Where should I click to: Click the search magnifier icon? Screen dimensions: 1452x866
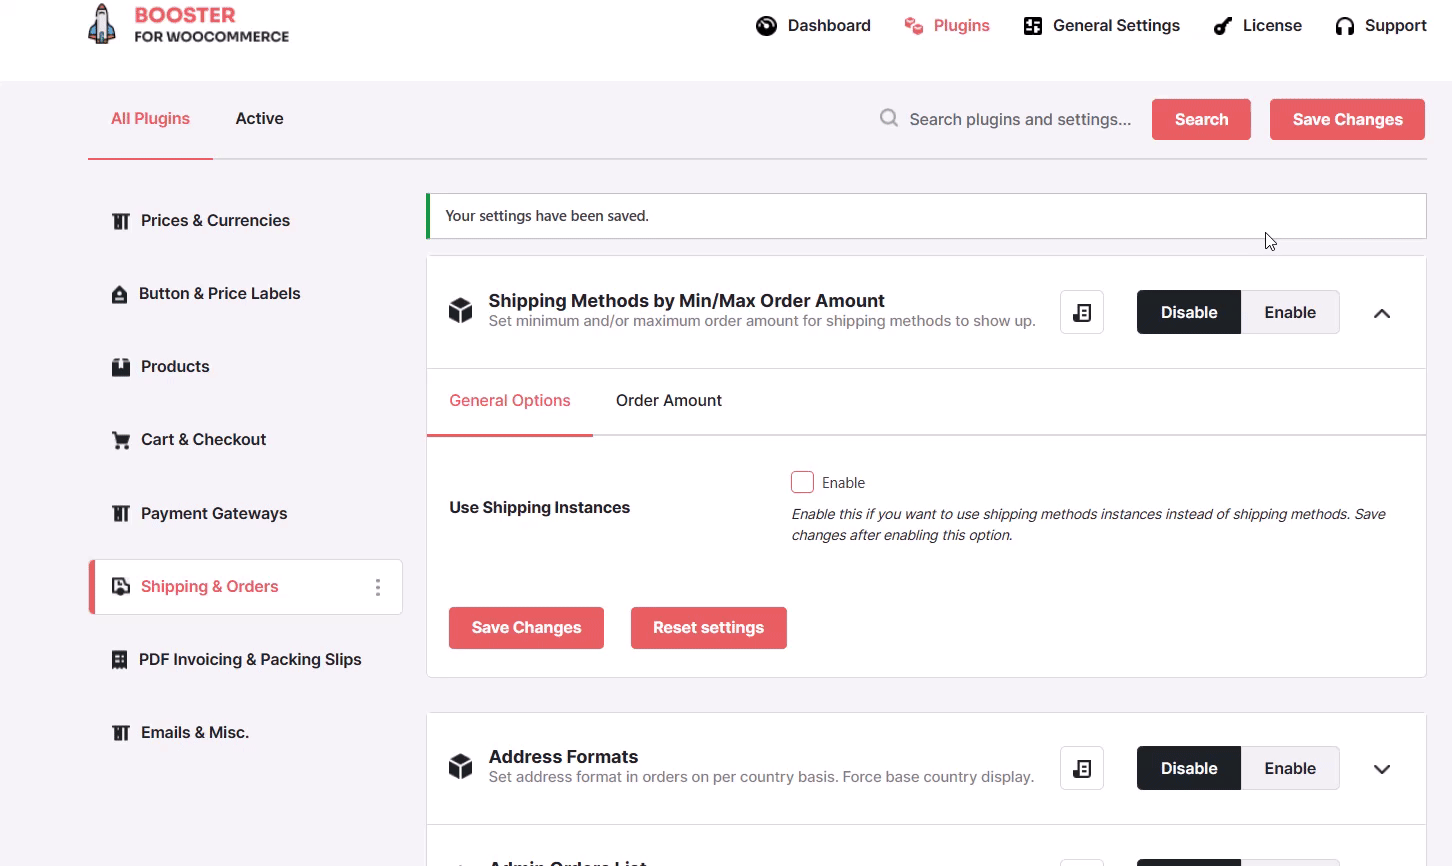point(888,118)
